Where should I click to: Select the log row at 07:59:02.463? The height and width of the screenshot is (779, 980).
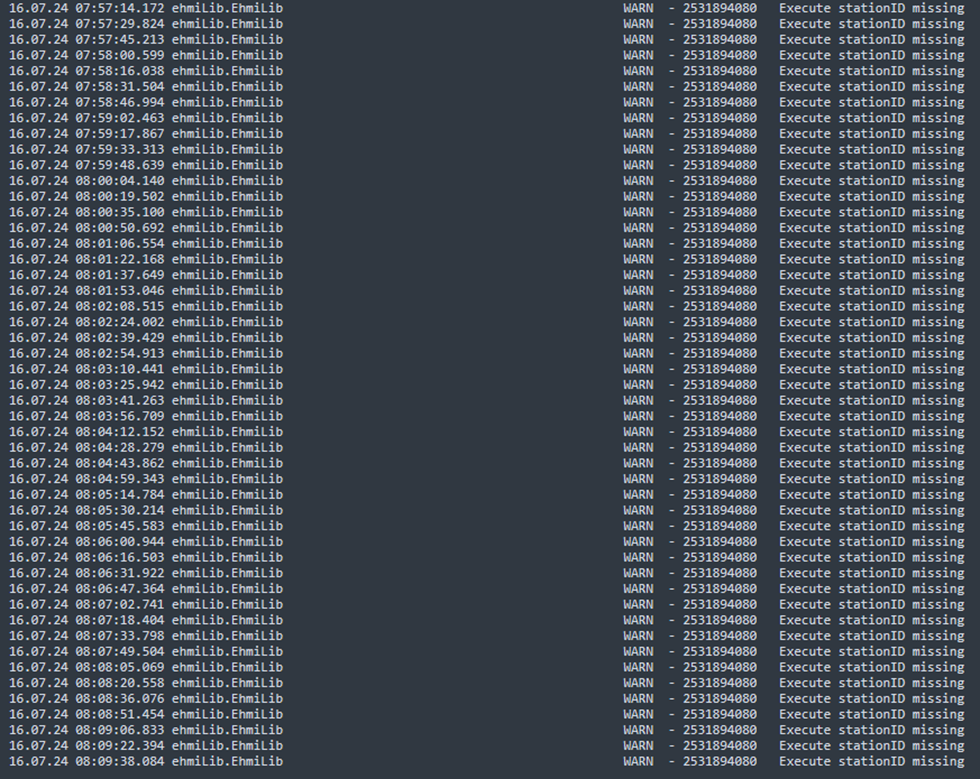pyautogui.click(x=486, y=118)
